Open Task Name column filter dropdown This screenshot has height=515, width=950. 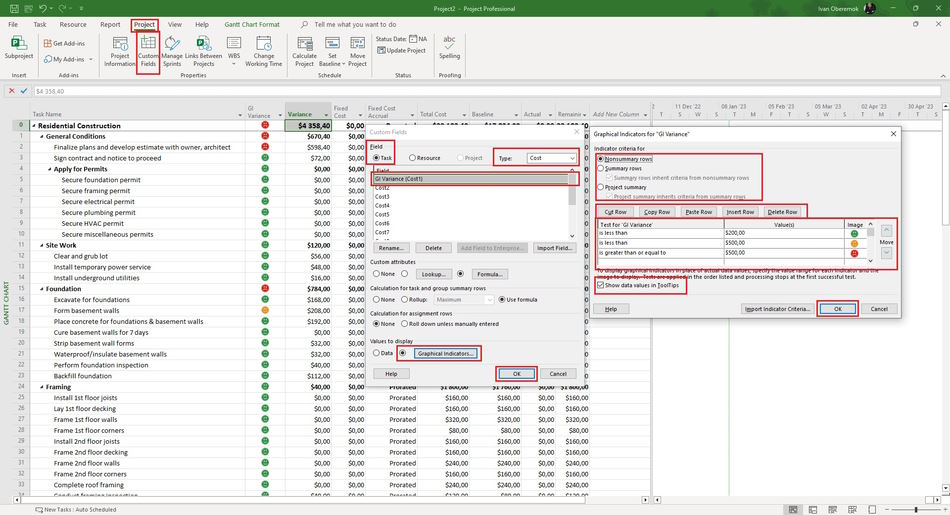pyautogui.click(x=241, y=115)
